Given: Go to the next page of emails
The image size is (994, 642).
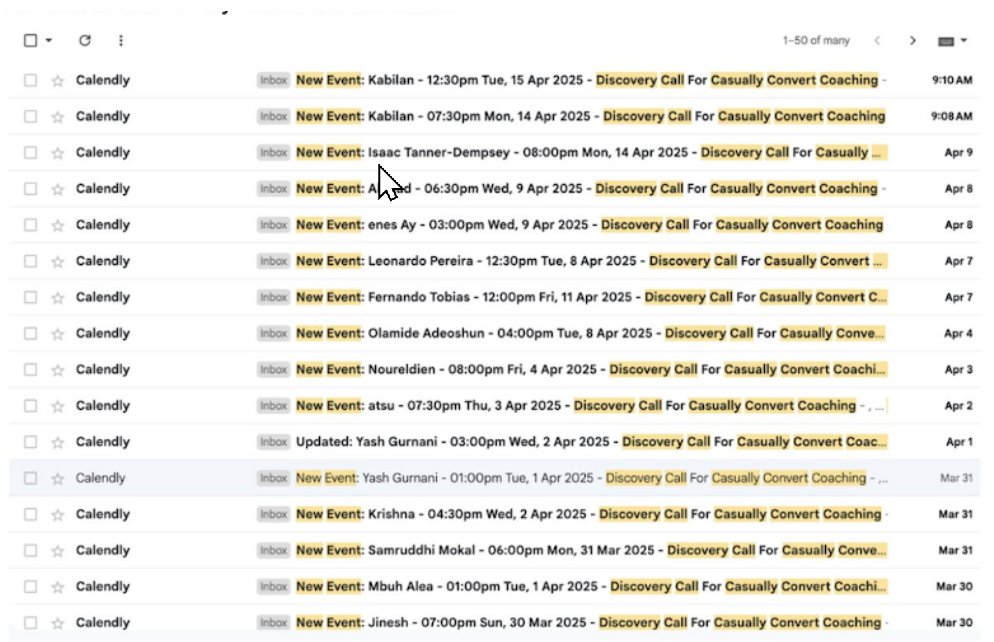Looking at the screenshot, I should coord(912,41).
